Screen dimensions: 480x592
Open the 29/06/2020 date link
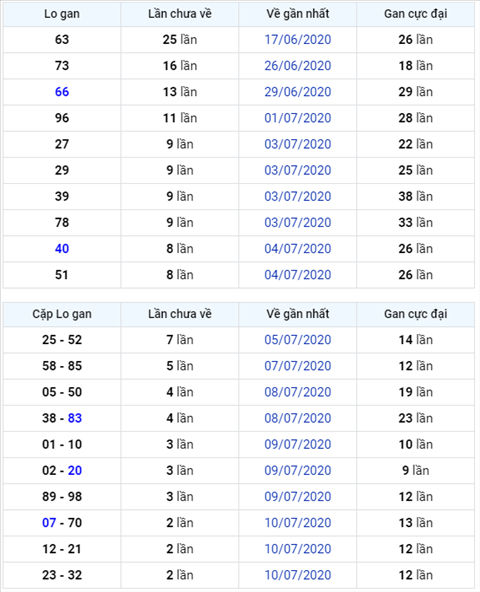pyautogui.click(x=298, y=92)
